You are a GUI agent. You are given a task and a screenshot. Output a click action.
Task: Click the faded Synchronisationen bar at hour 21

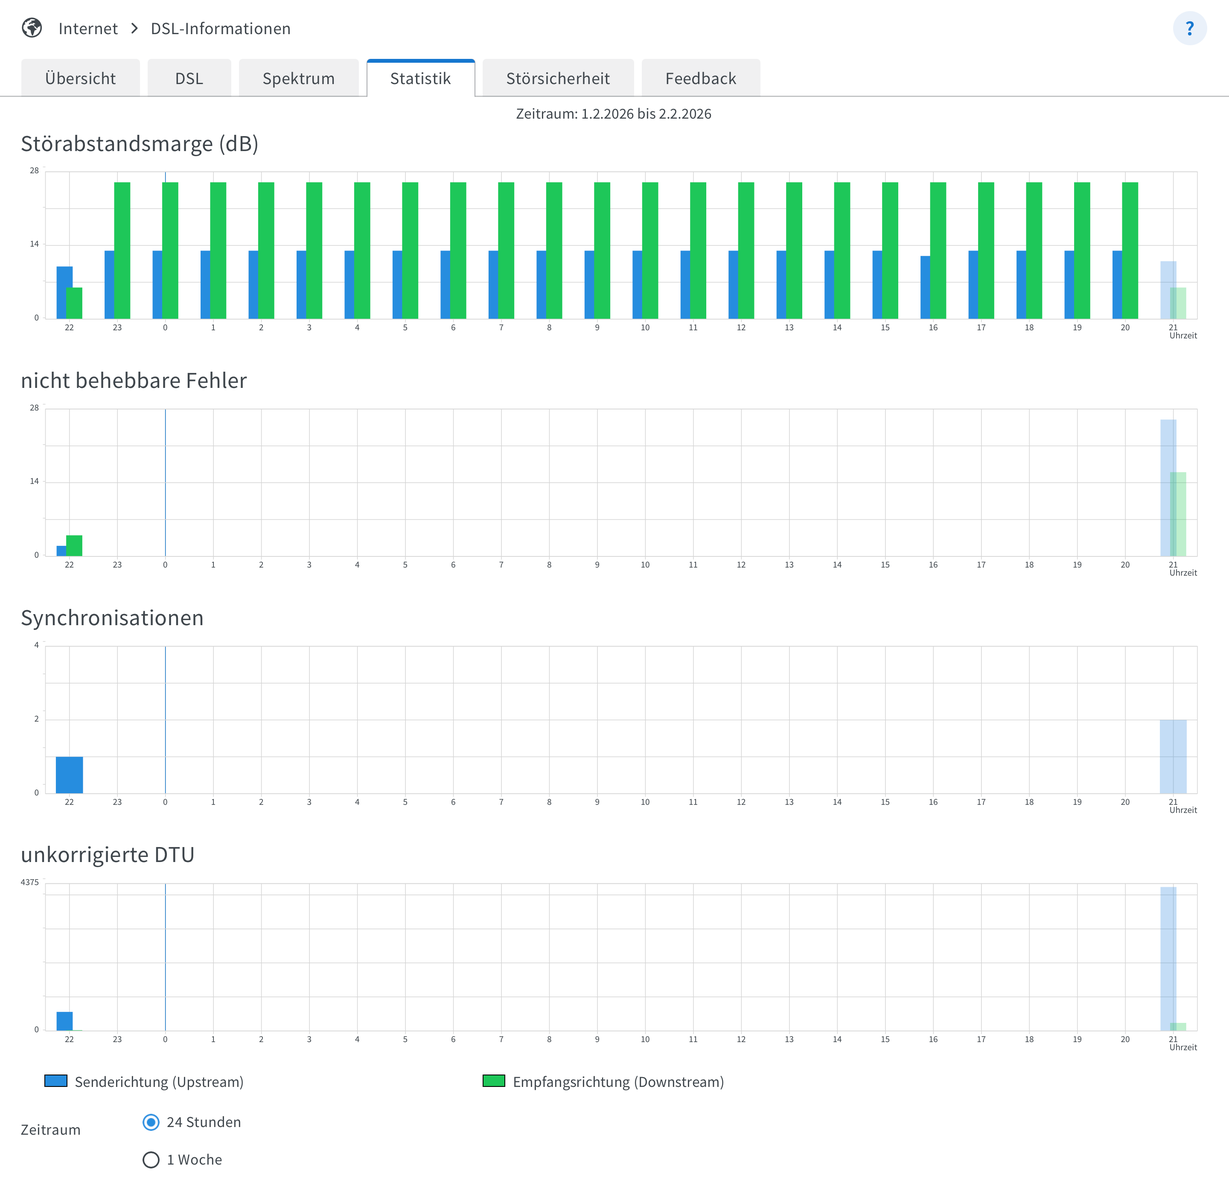point(1173,756)
